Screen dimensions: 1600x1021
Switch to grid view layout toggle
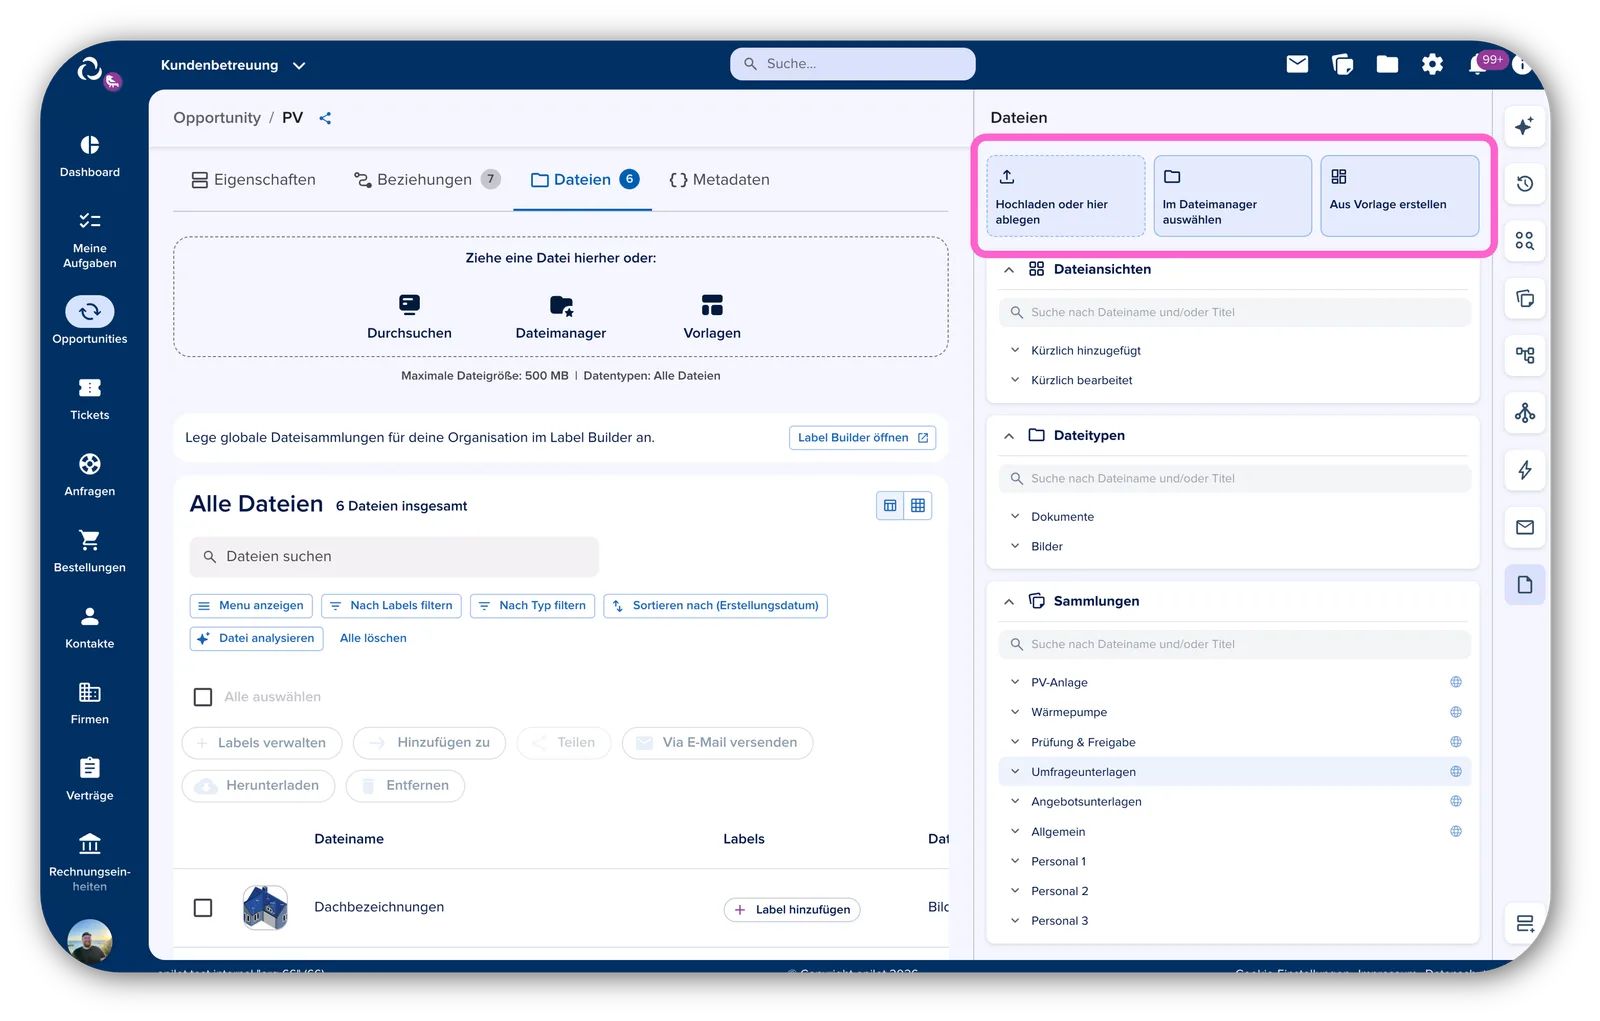(918, 506)
